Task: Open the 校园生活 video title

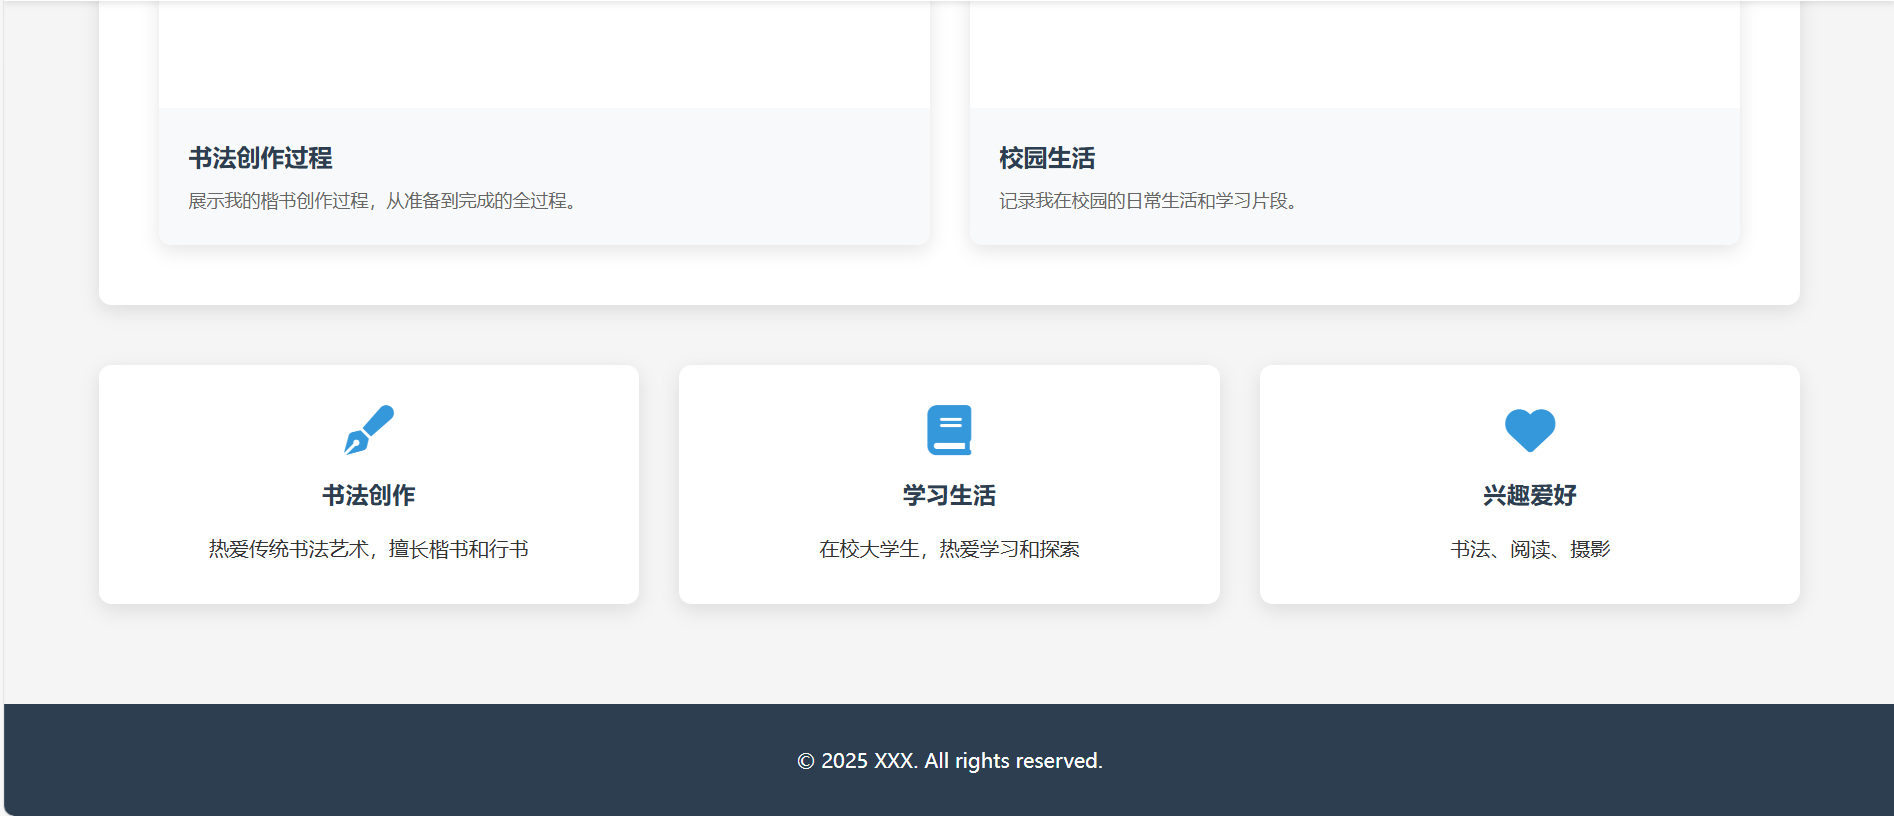Action: click(x=1046, y=158)
